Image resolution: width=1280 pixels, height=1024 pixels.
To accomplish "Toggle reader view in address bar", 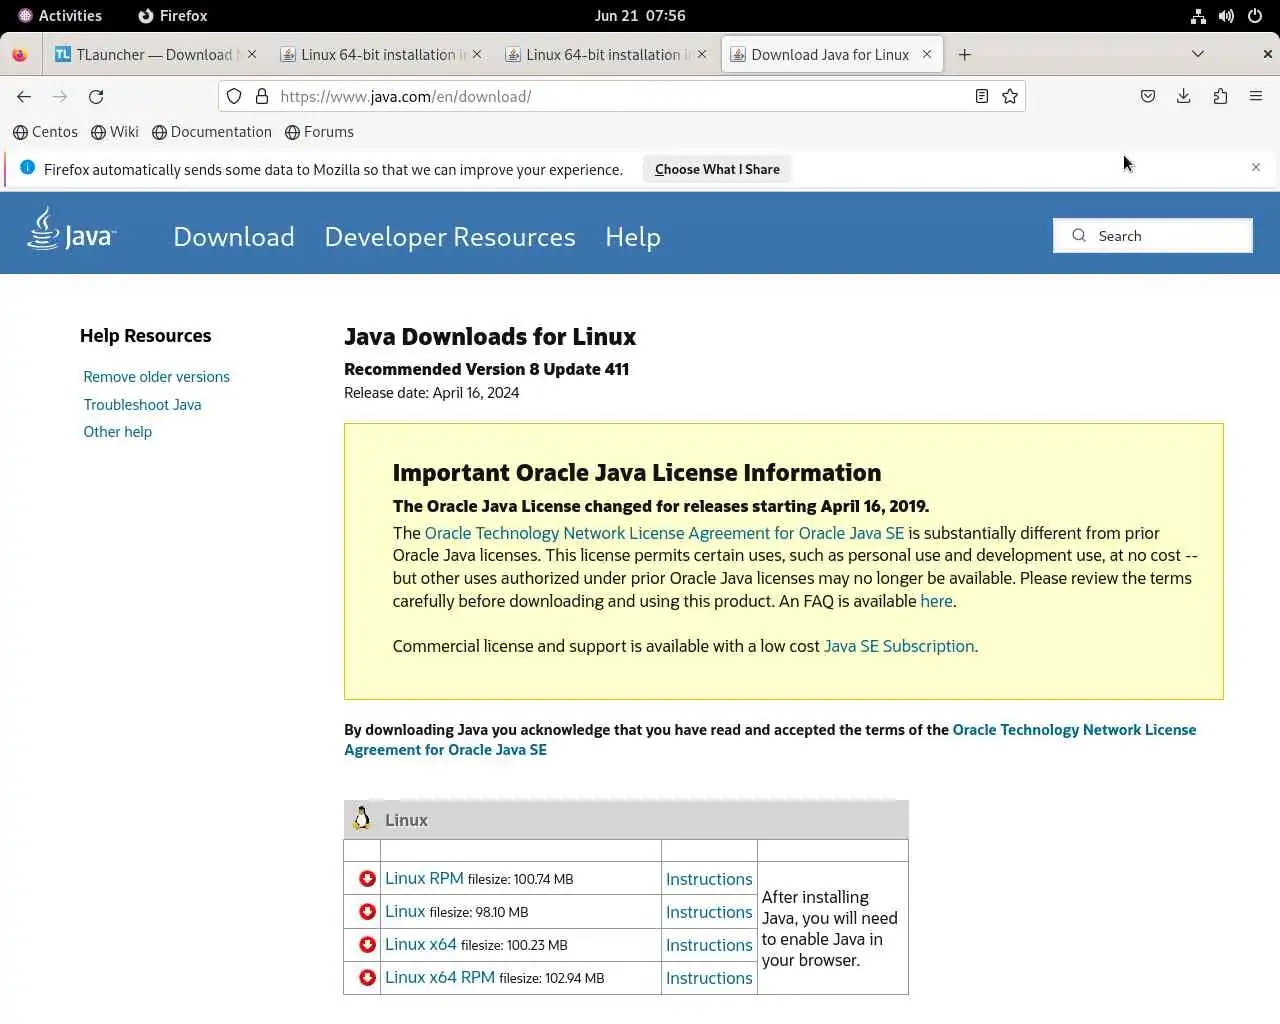I will (x=982, y=96).
